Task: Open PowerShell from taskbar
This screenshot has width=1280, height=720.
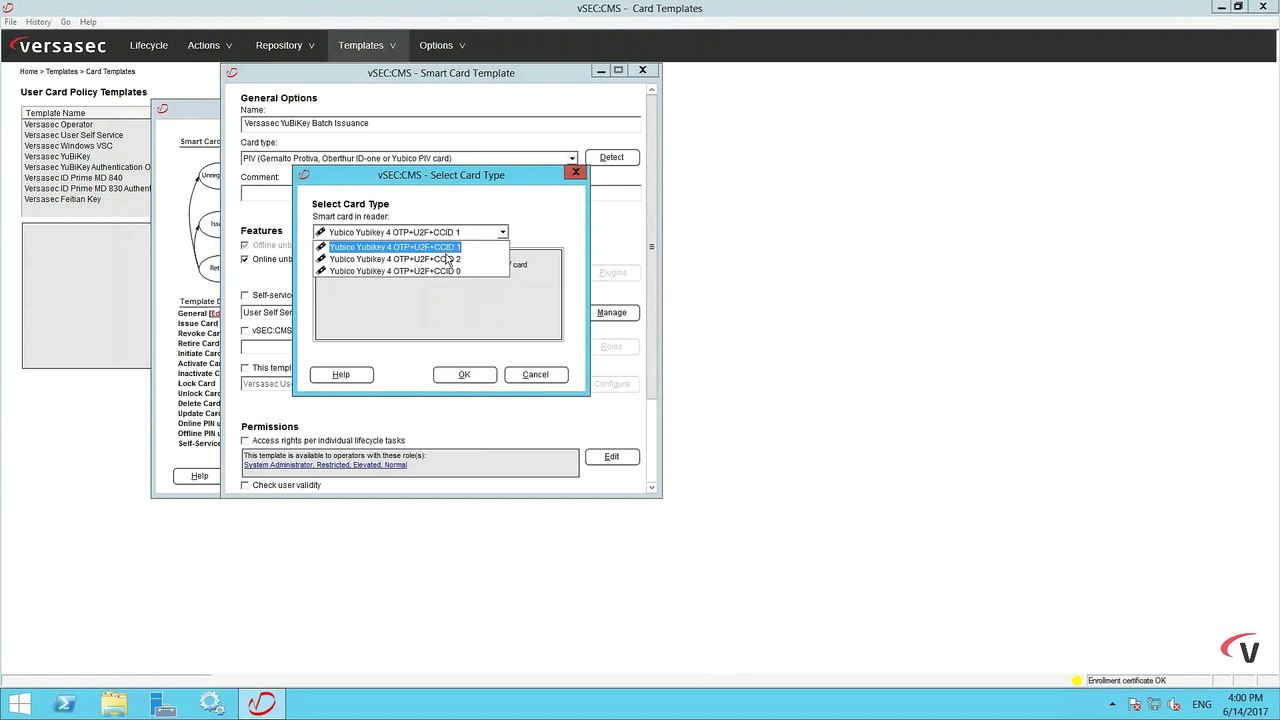Action: pyautogui.click(x=65, y=704)
